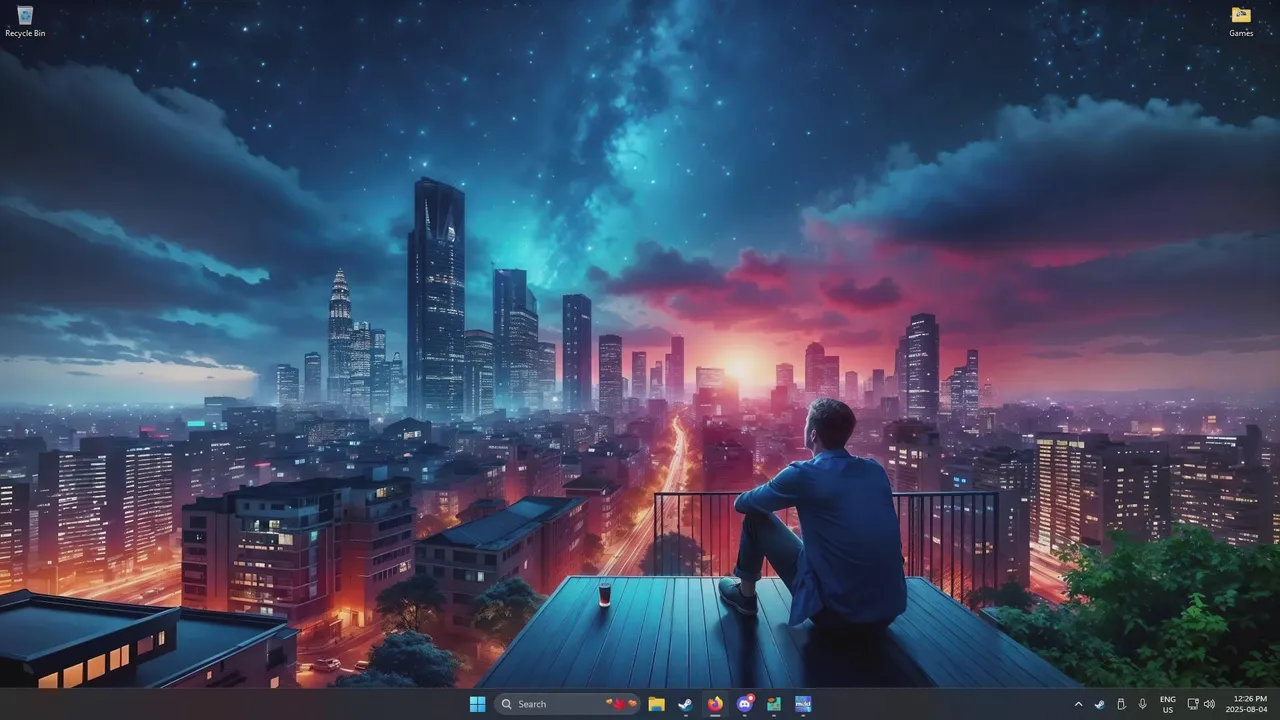Open Discord from the taskbar

click(744, 704)
